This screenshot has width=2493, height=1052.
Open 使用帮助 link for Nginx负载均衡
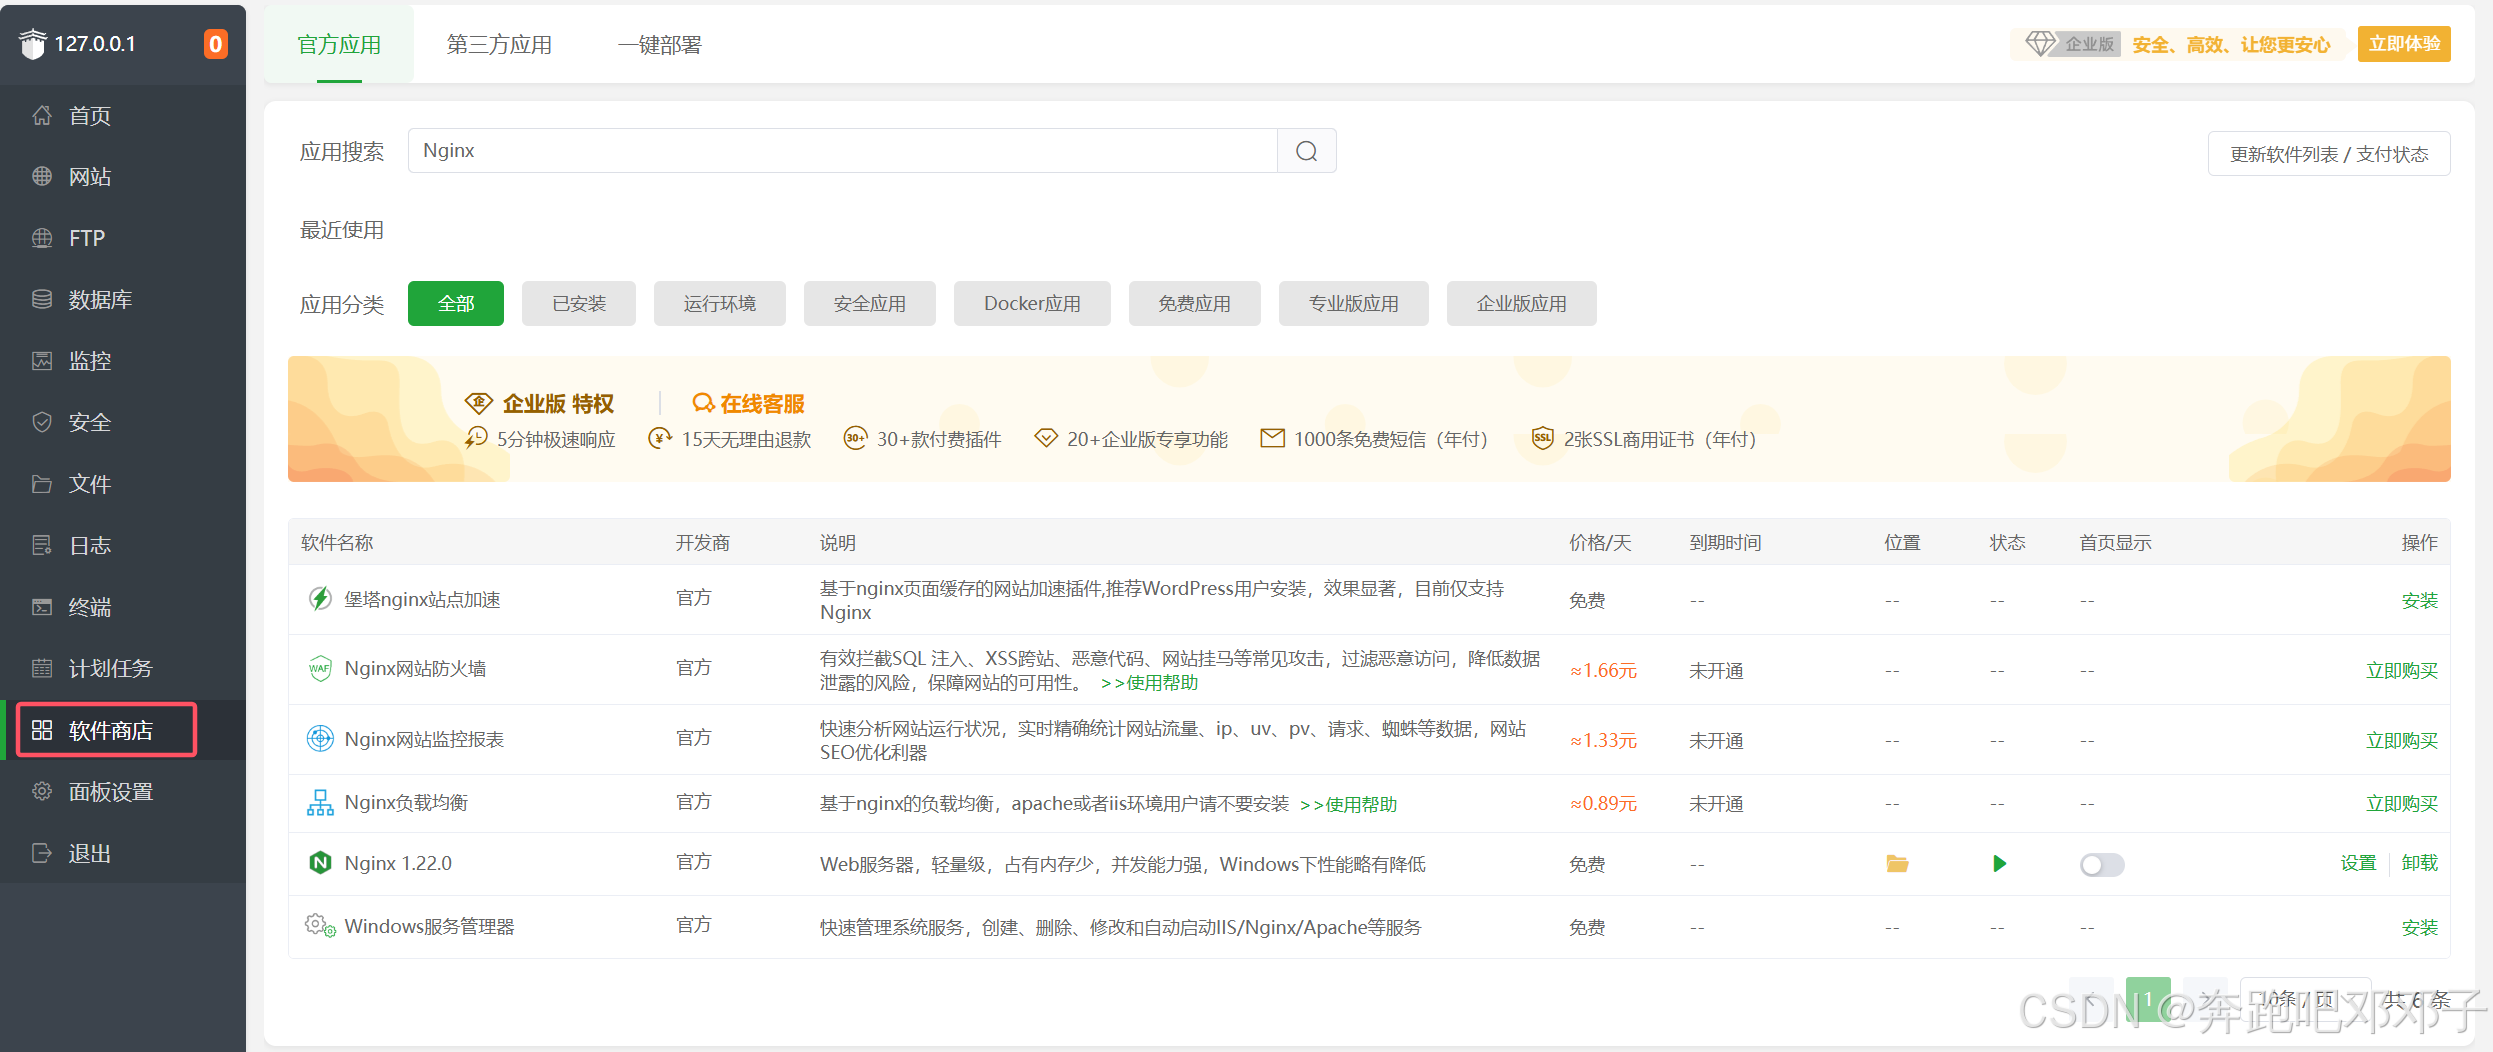tap(1348, 805)
